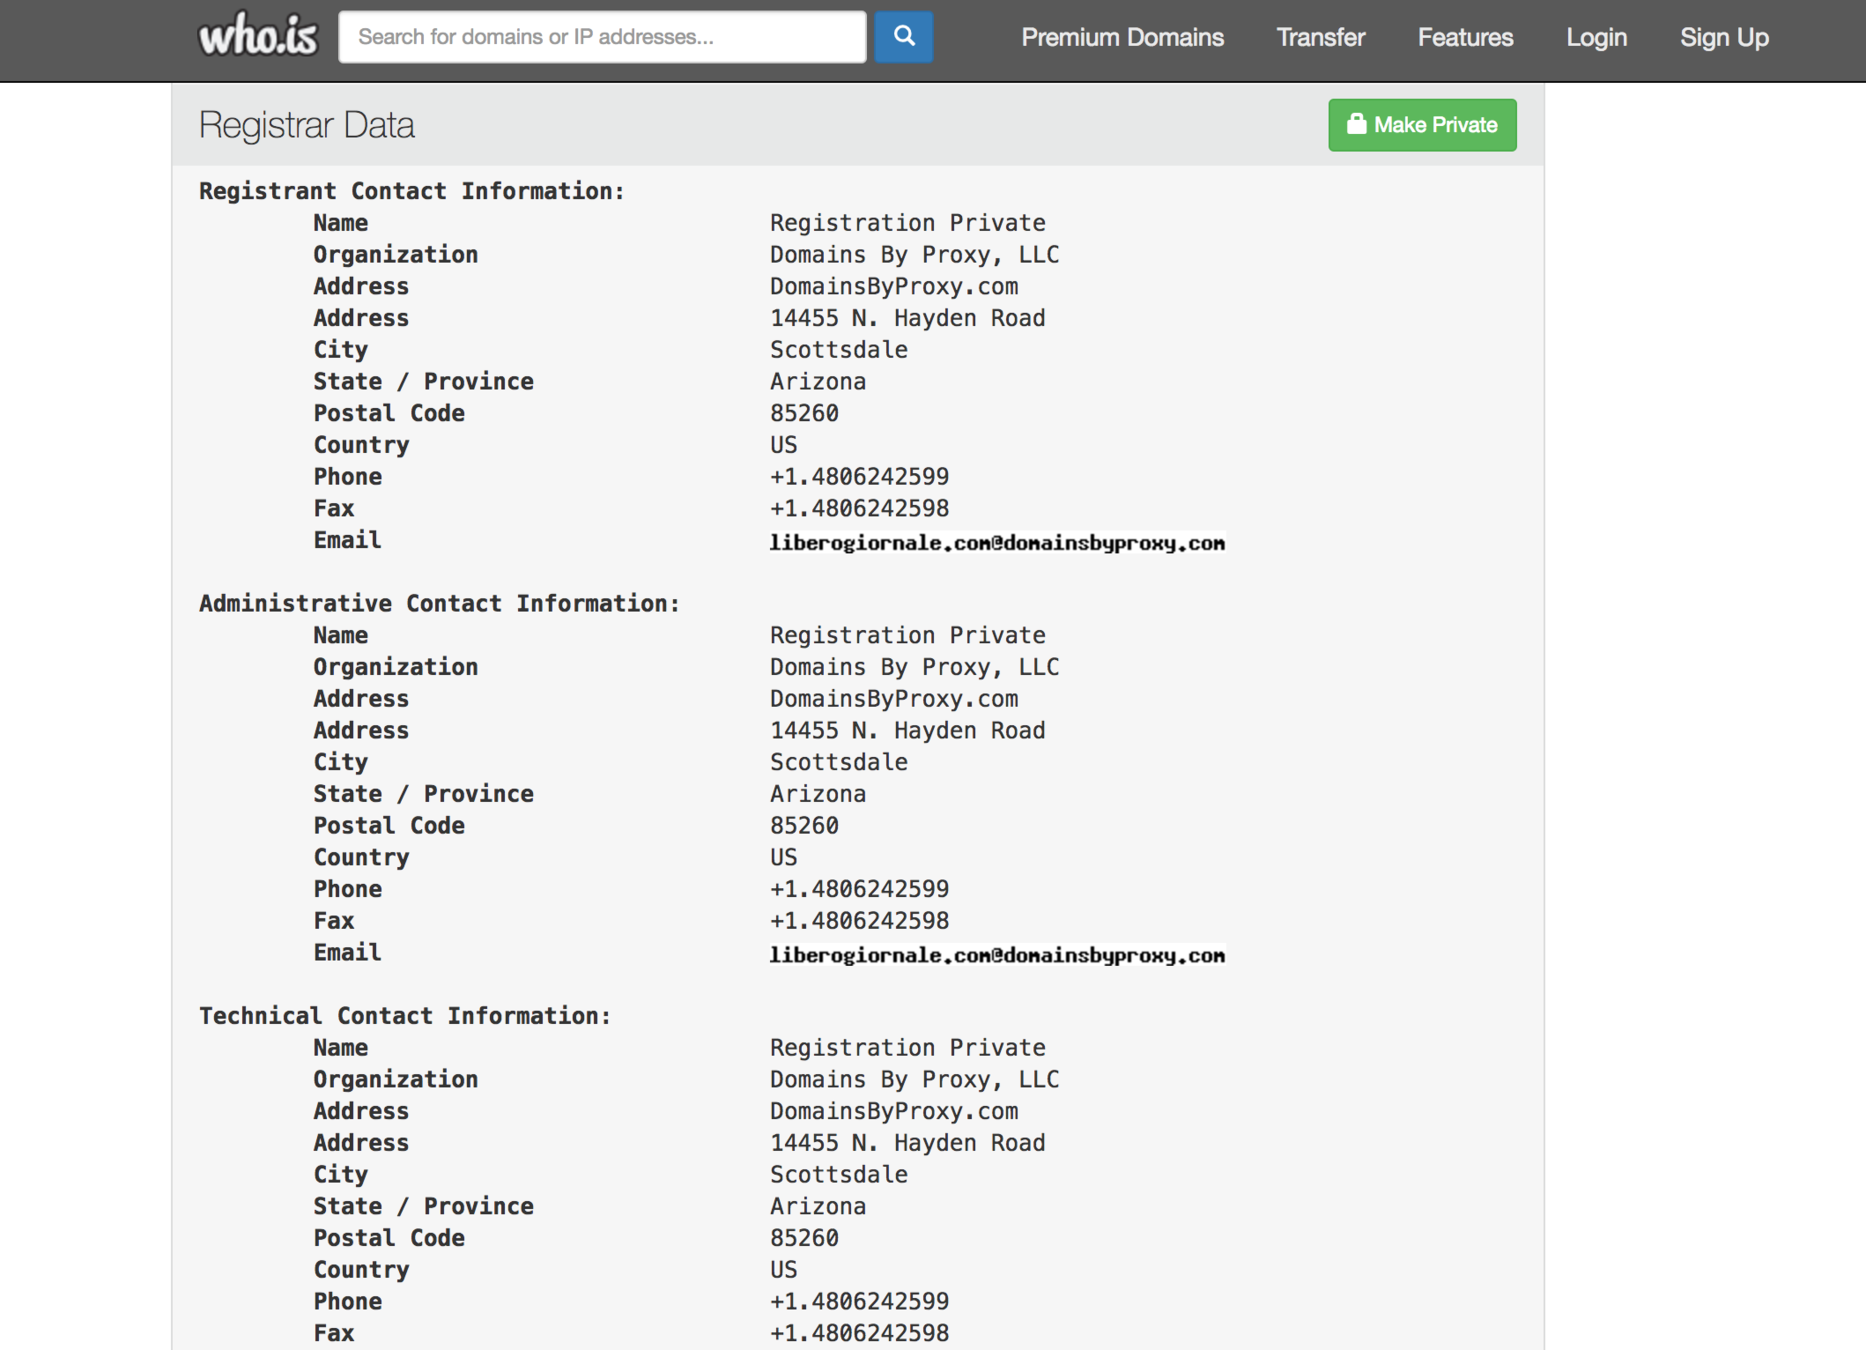The width and height of the screenshot is (1866, 1350).
Task: Select Registrant address DomainsByProxy.com
Action: pyautogui.click(x=894, y=286)
